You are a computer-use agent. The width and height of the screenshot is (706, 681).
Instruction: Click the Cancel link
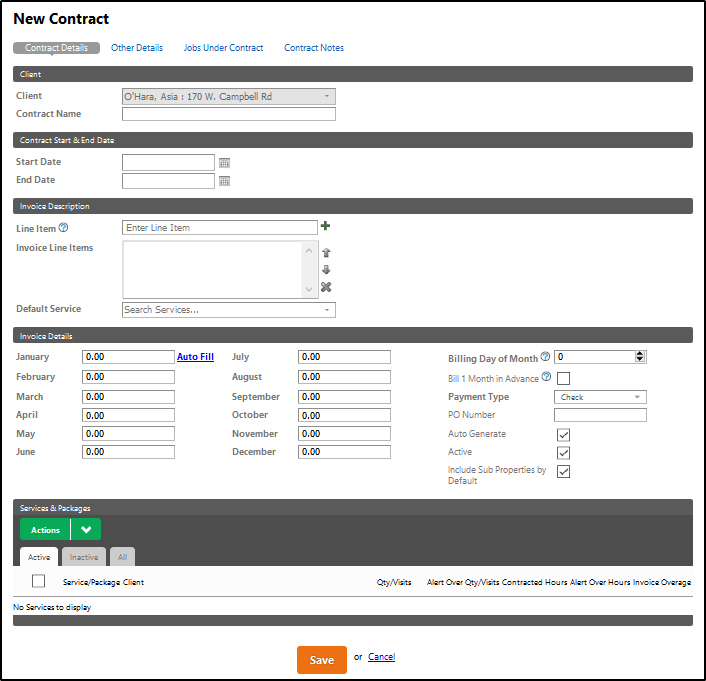coord(381,657)
